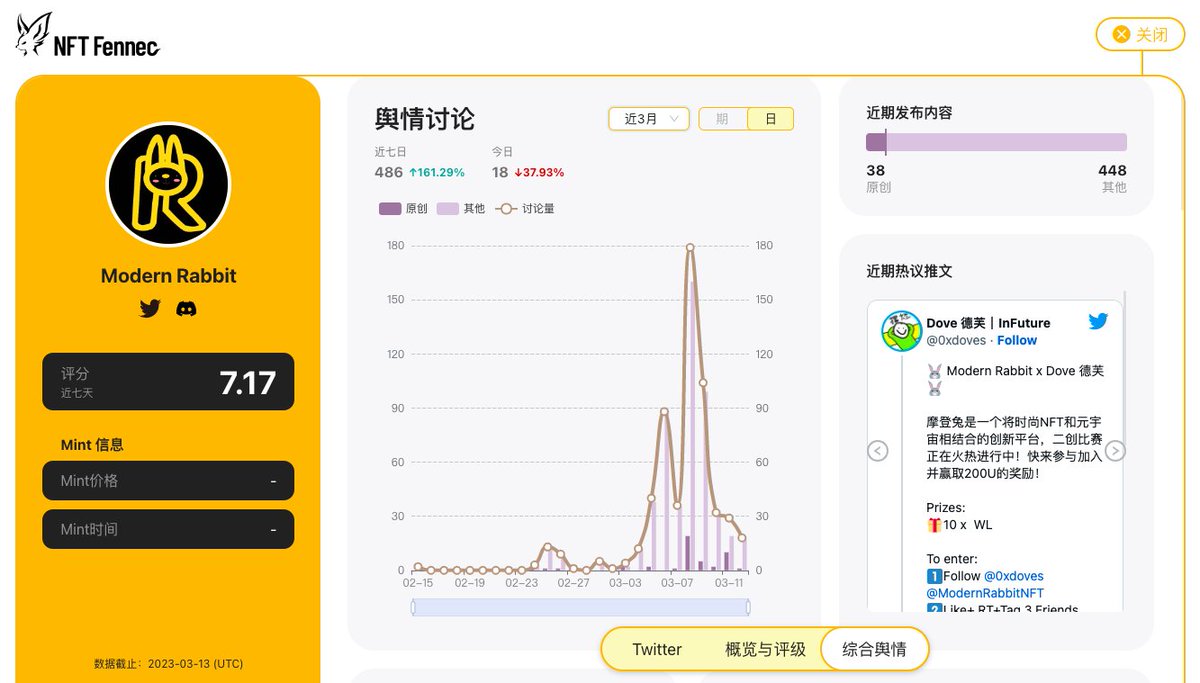Viewport: 1200px width, 683px height.
Task: Click the Modern Rabbit project name
Action: click(x=168, y=276)
